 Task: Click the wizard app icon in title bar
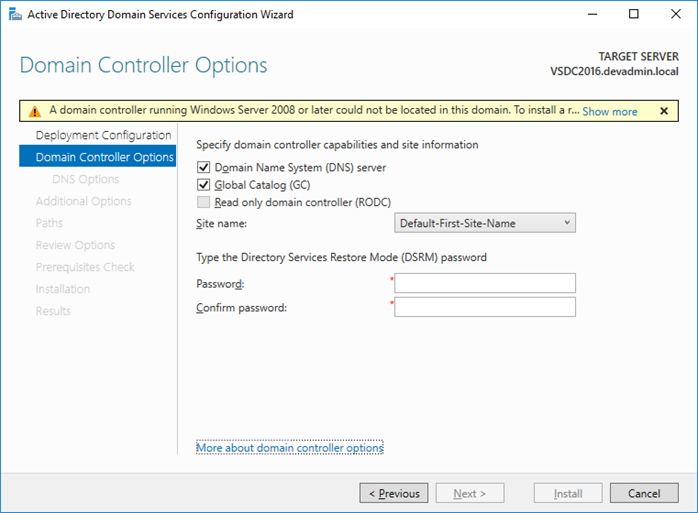(x=15, y=14)
